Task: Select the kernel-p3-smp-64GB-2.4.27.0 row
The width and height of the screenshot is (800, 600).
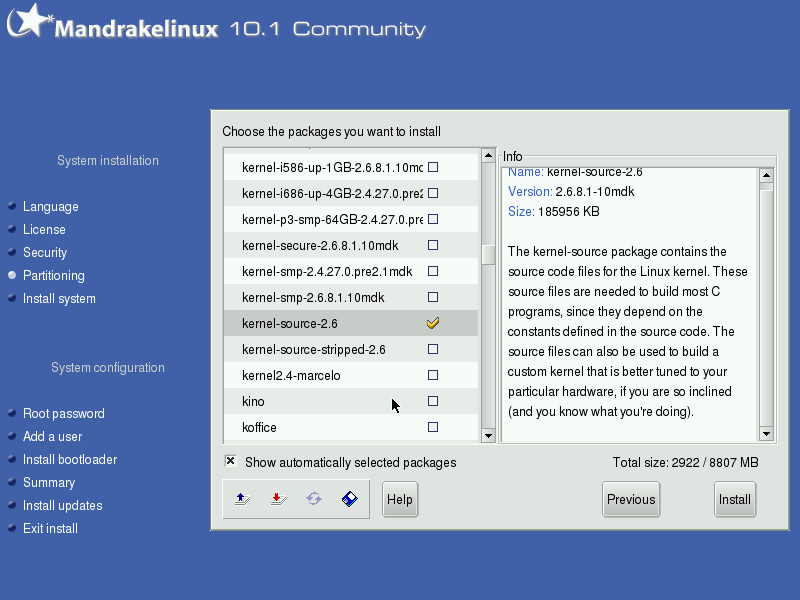Action: point(351,219)
